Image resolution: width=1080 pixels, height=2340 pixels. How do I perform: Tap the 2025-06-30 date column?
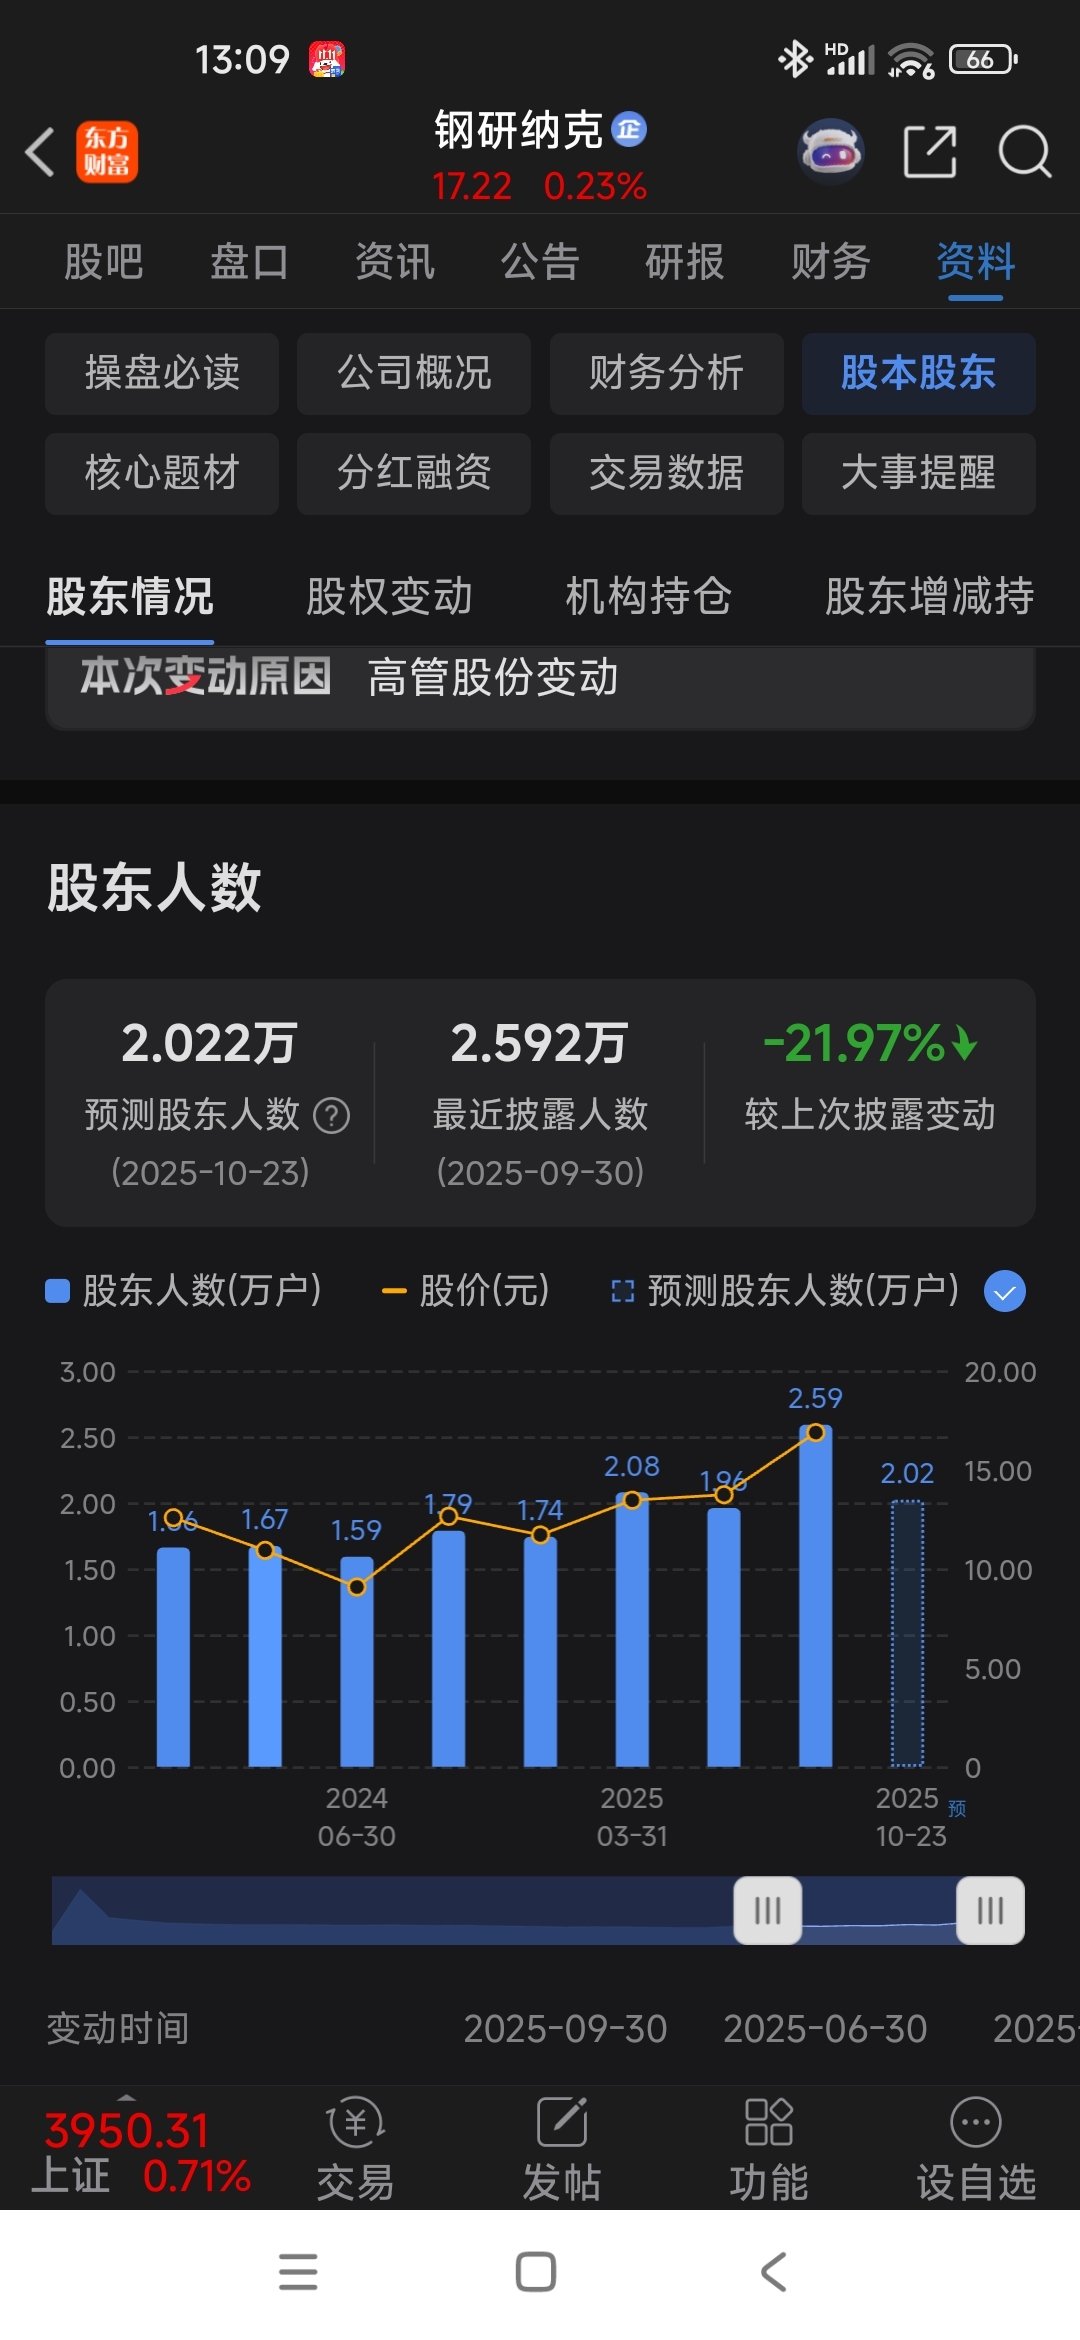coord(825,2029)
